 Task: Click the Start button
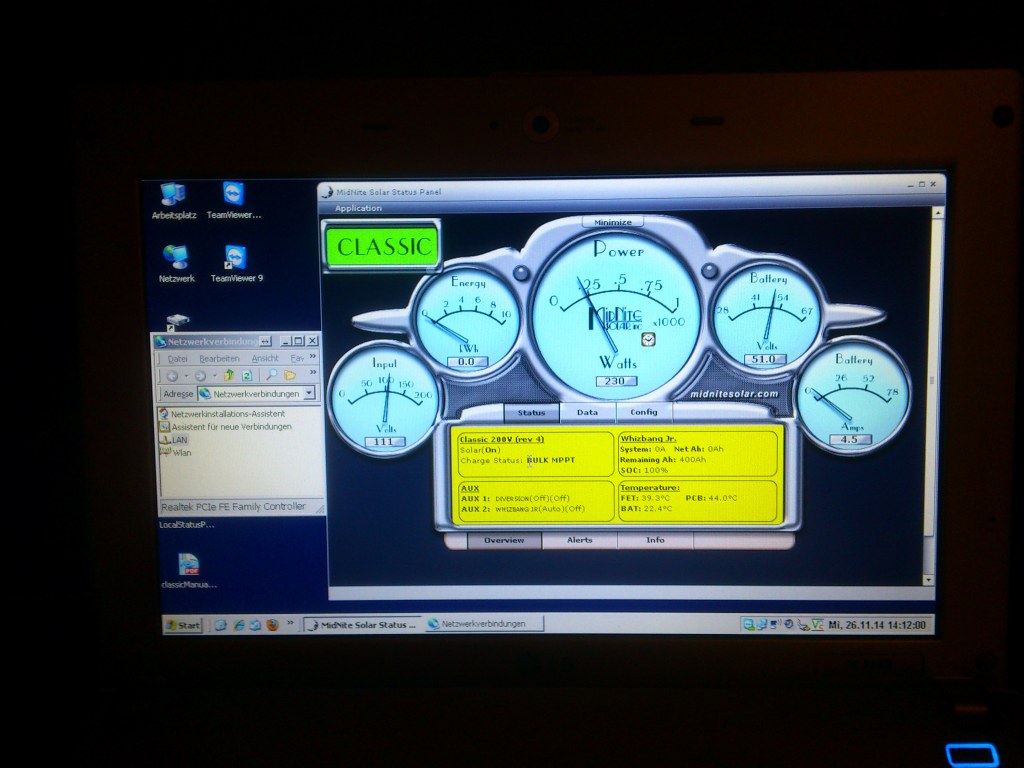183,625
